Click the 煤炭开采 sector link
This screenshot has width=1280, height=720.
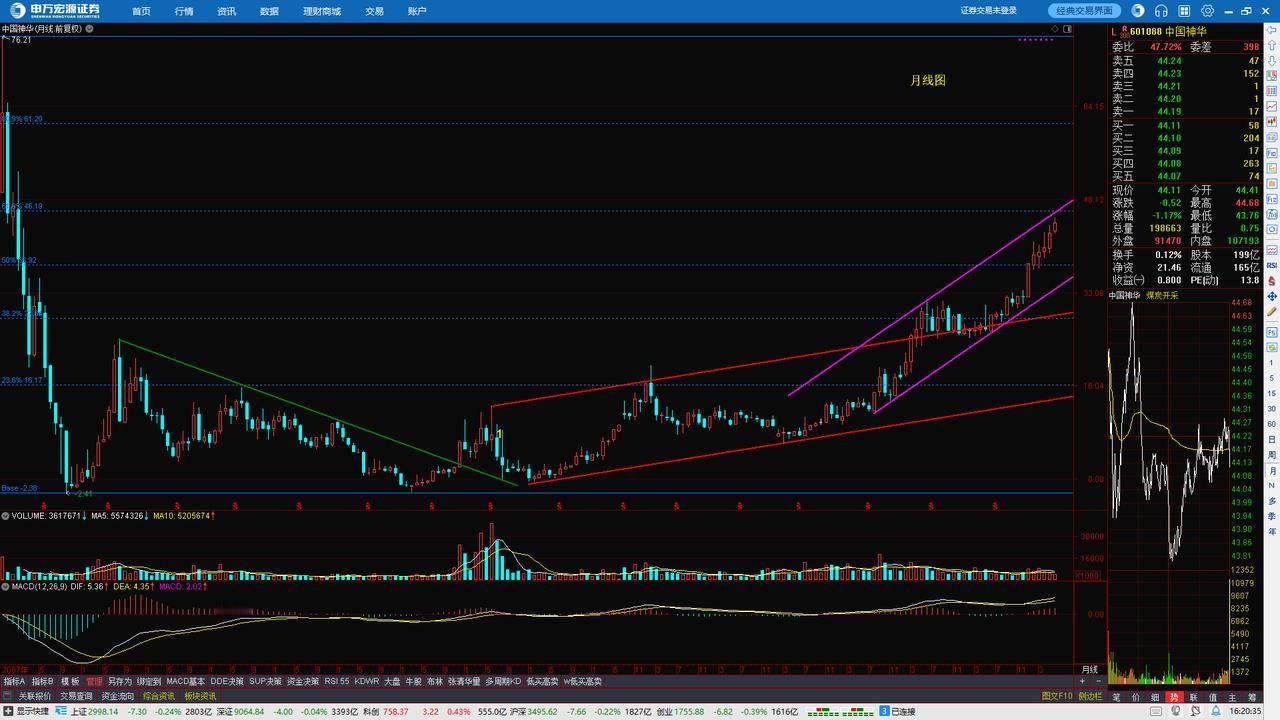click(1162, 296)
